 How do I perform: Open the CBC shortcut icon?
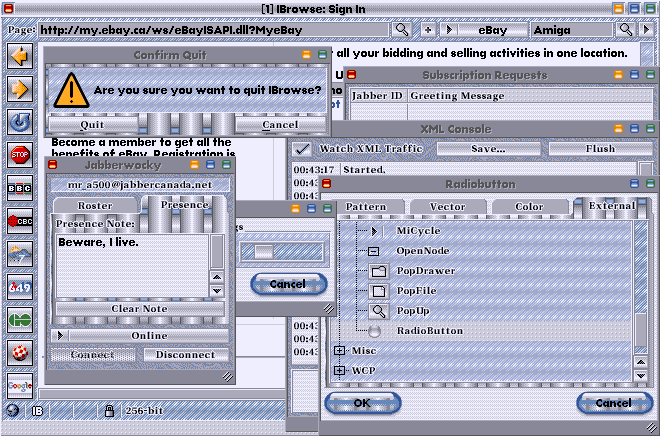(x=20, y=221)
